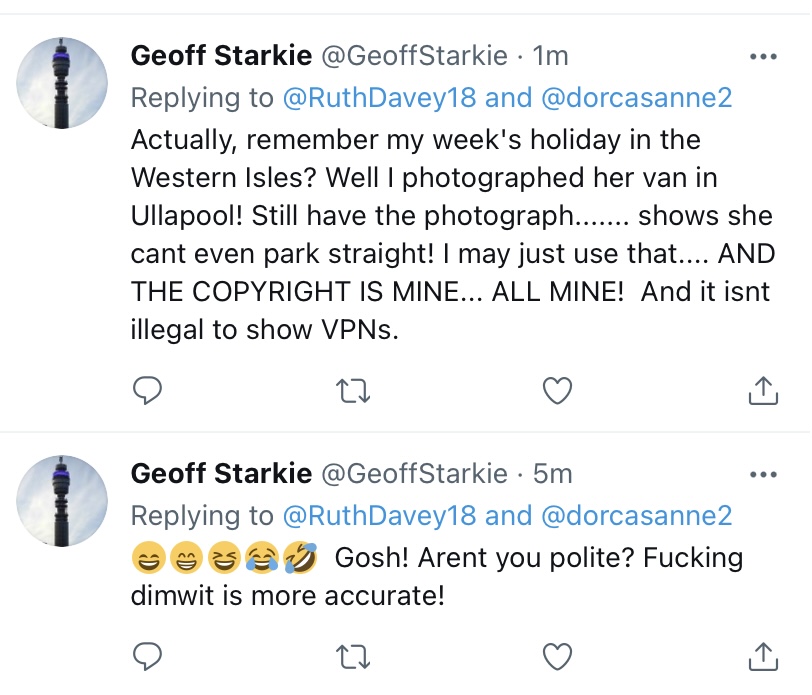Open the avatar on the second tweet
This screenshot has height=695, width=812.
tap(64, 500)
